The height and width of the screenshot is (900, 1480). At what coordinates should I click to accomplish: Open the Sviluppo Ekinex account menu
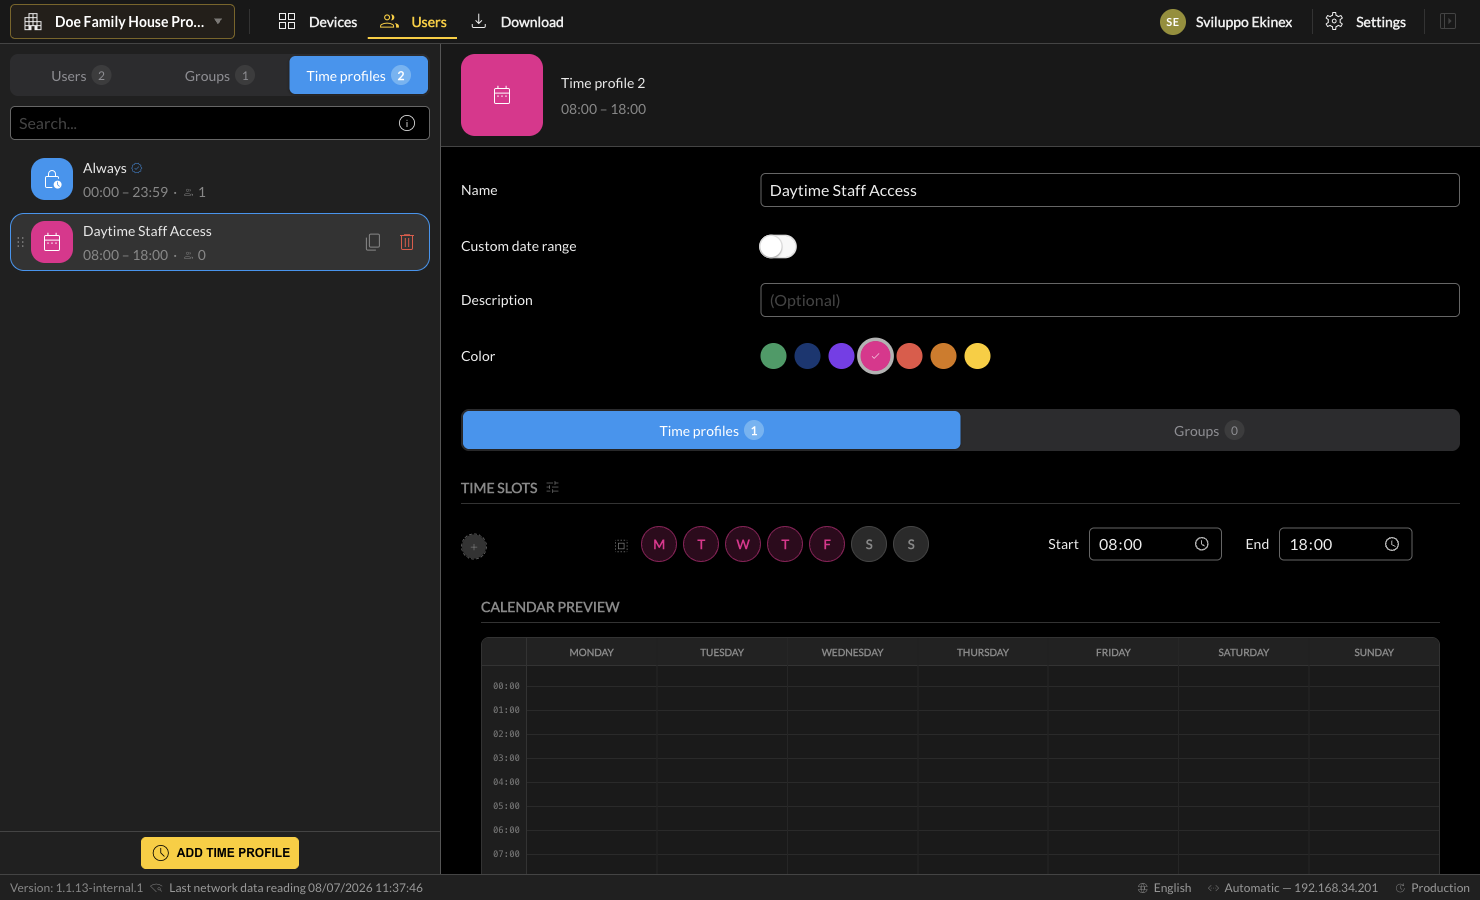(1226, 22)
